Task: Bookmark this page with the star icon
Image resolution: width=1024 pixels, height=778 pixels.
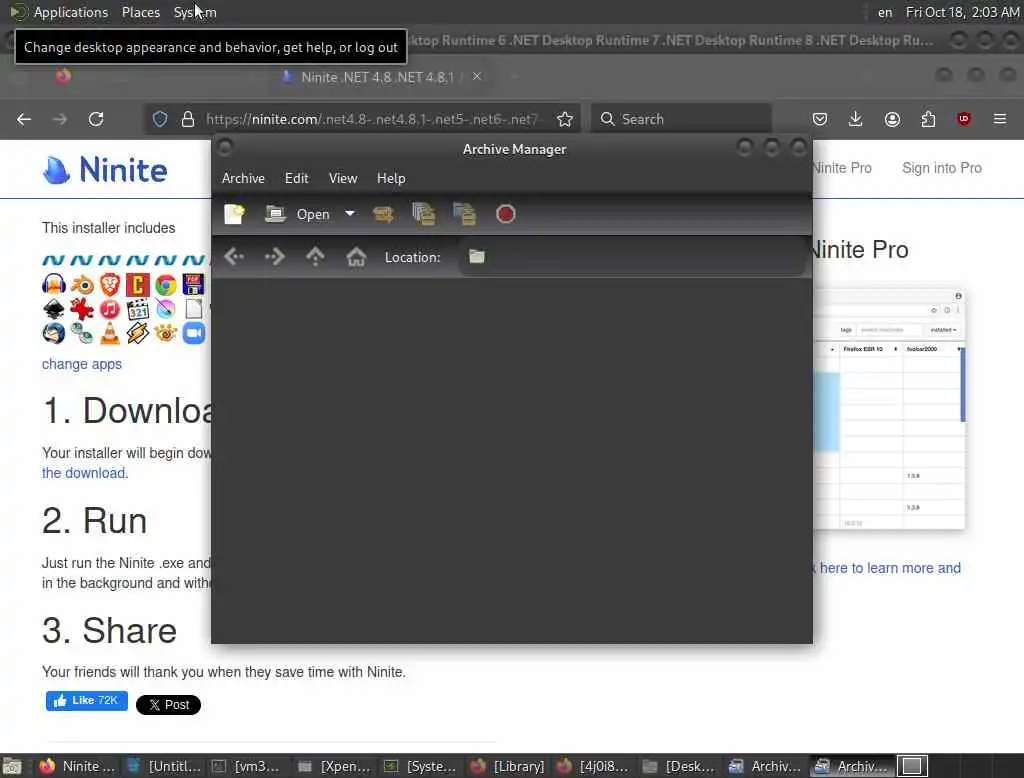Action: 565,119
